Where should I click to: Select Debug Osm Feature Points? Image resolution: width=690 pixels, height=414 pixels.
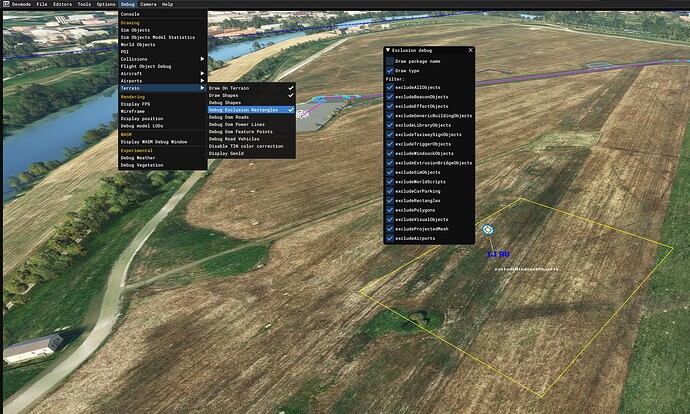[x=251, y=132]
